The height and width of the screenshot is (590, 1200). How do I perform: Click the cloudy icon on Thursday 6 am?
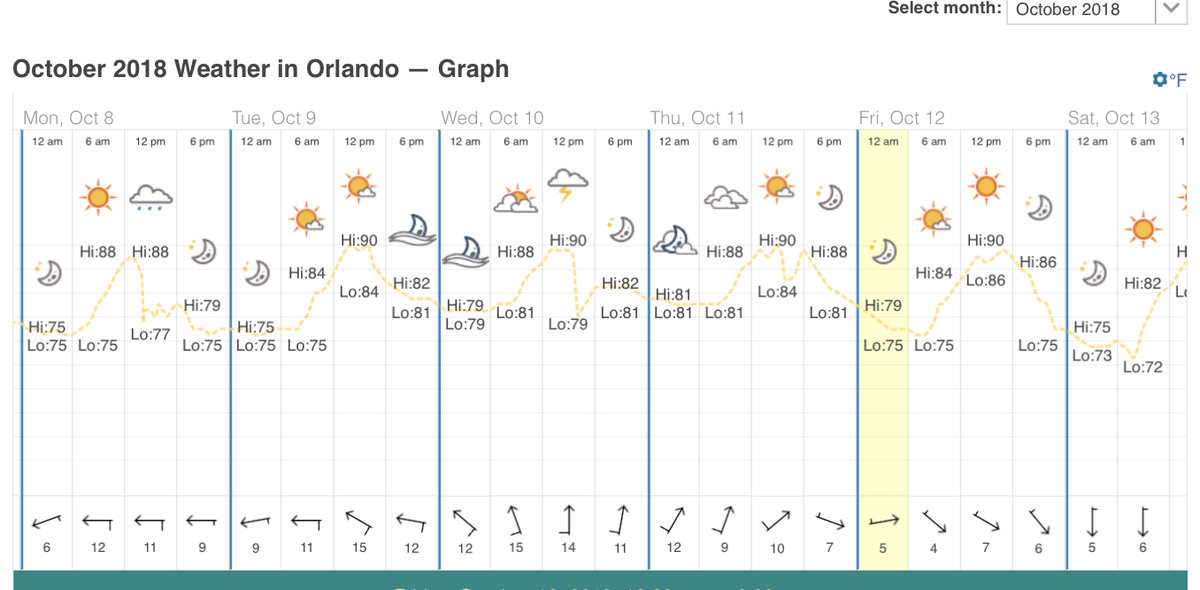(x=725, y=197)
